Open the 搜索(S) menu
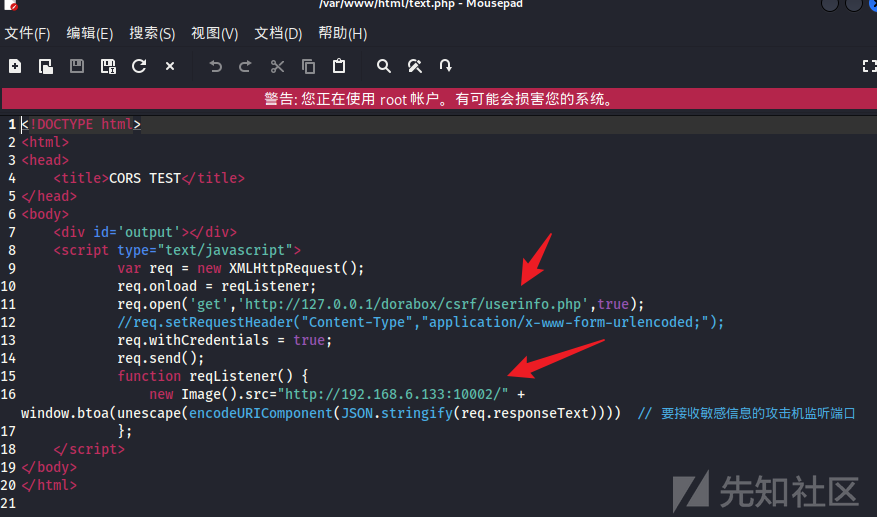Viewport: 877px width, 517px height. click(152, 34)
